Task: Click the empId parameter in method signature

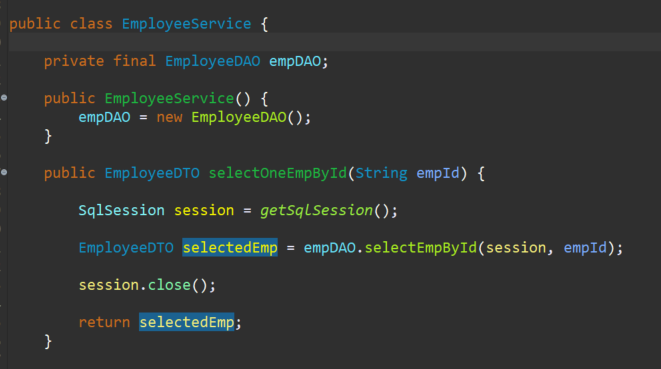Action: 438,173
